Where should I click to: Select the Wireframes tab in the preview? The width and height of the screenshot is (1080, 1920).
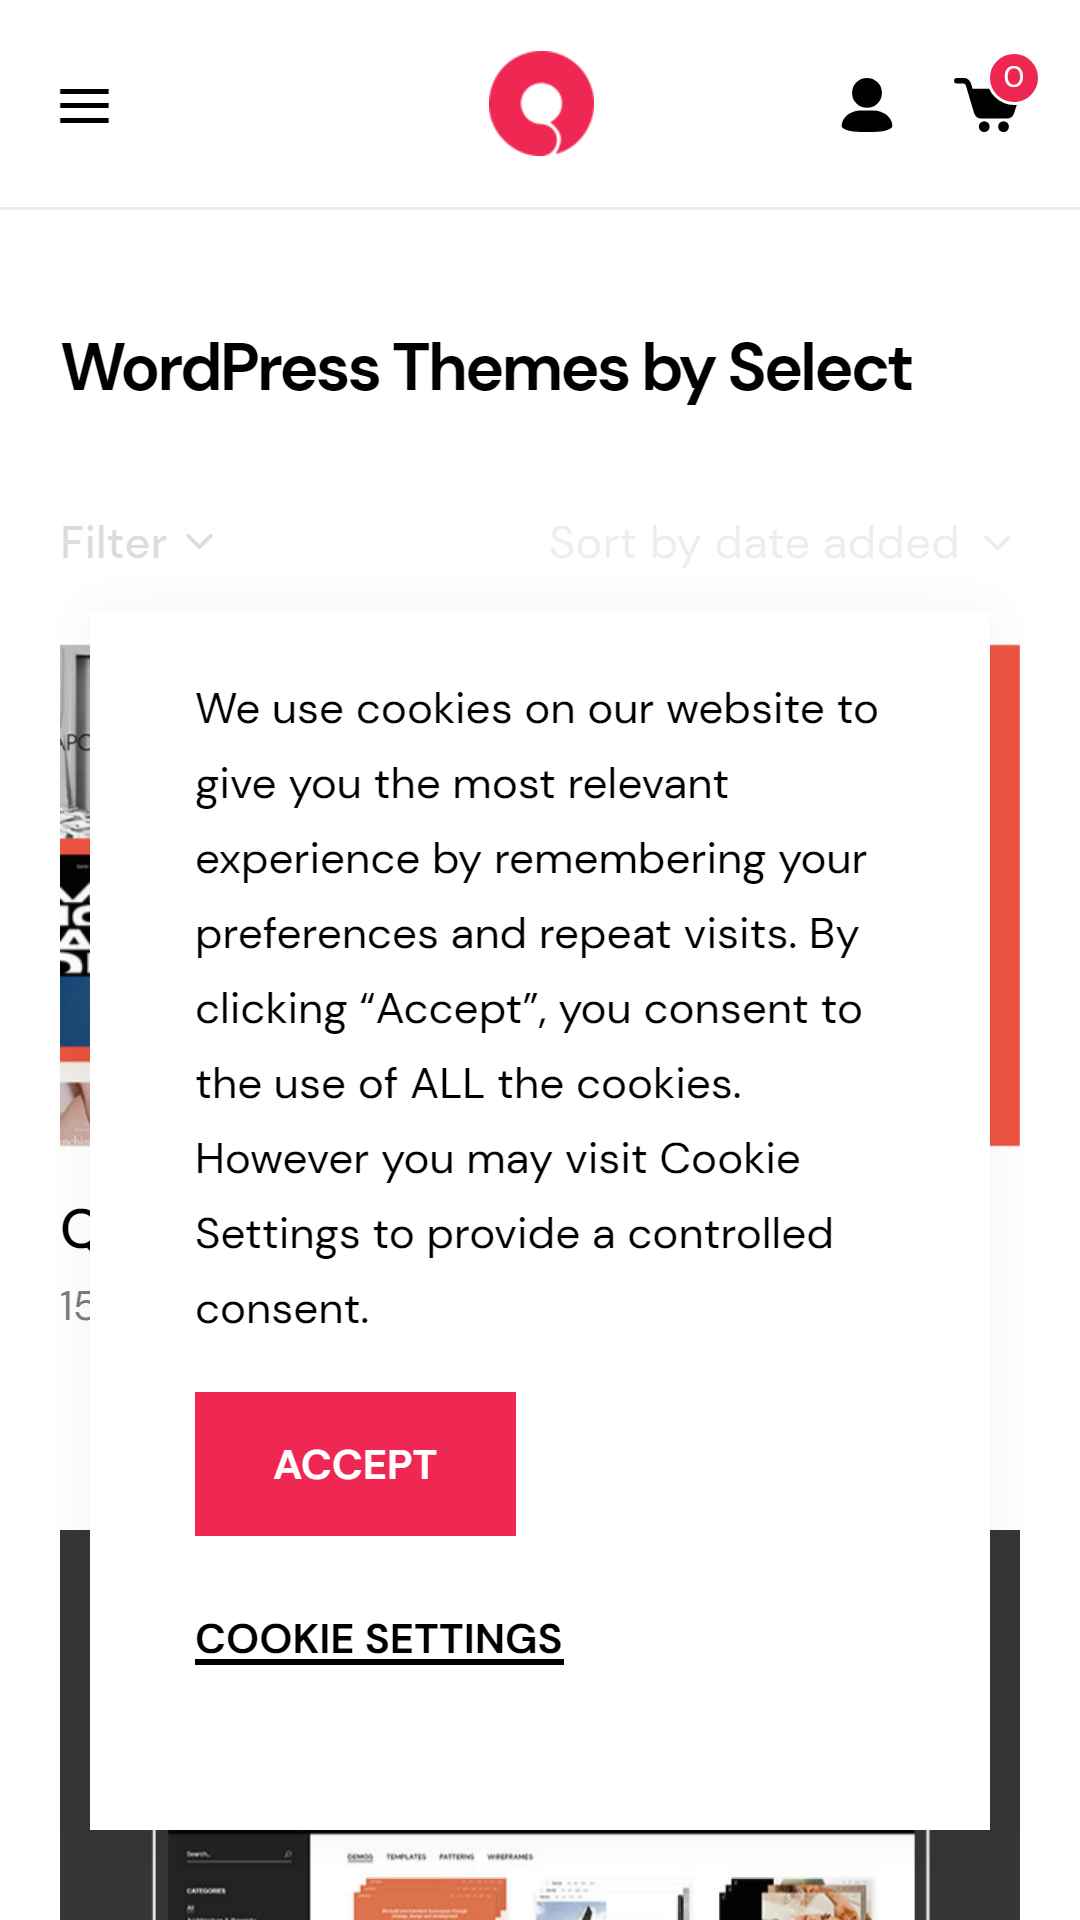[510, 1857]
